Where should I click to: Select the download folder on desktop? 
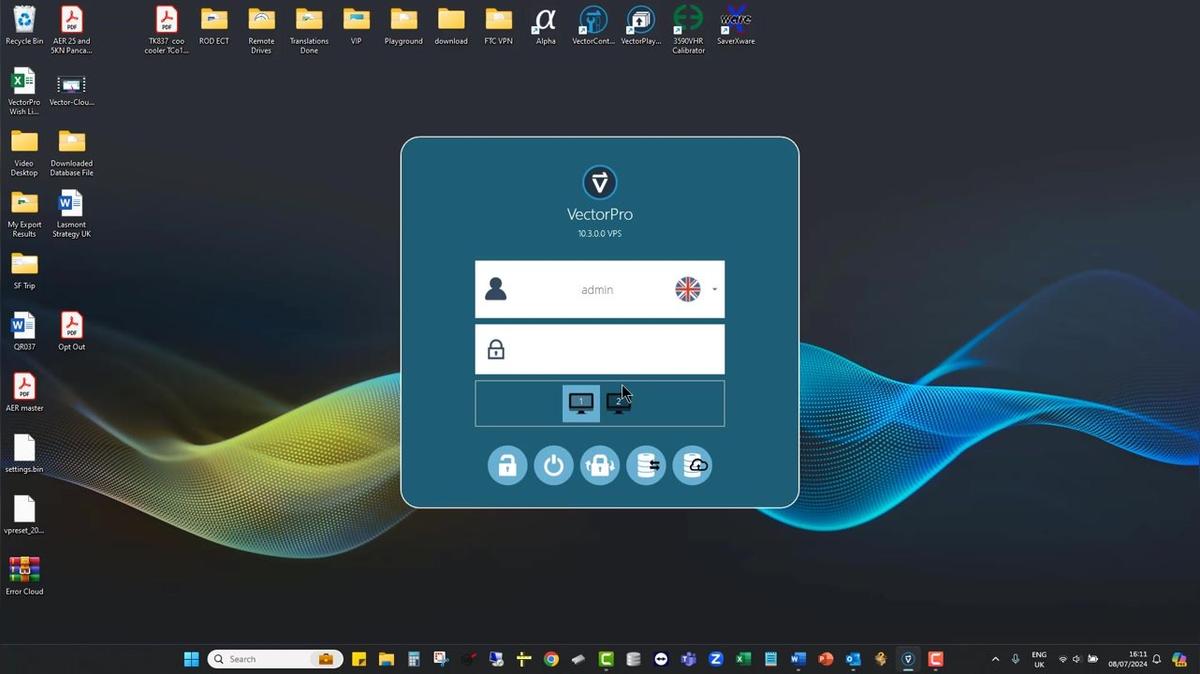(x=451, y=27)
